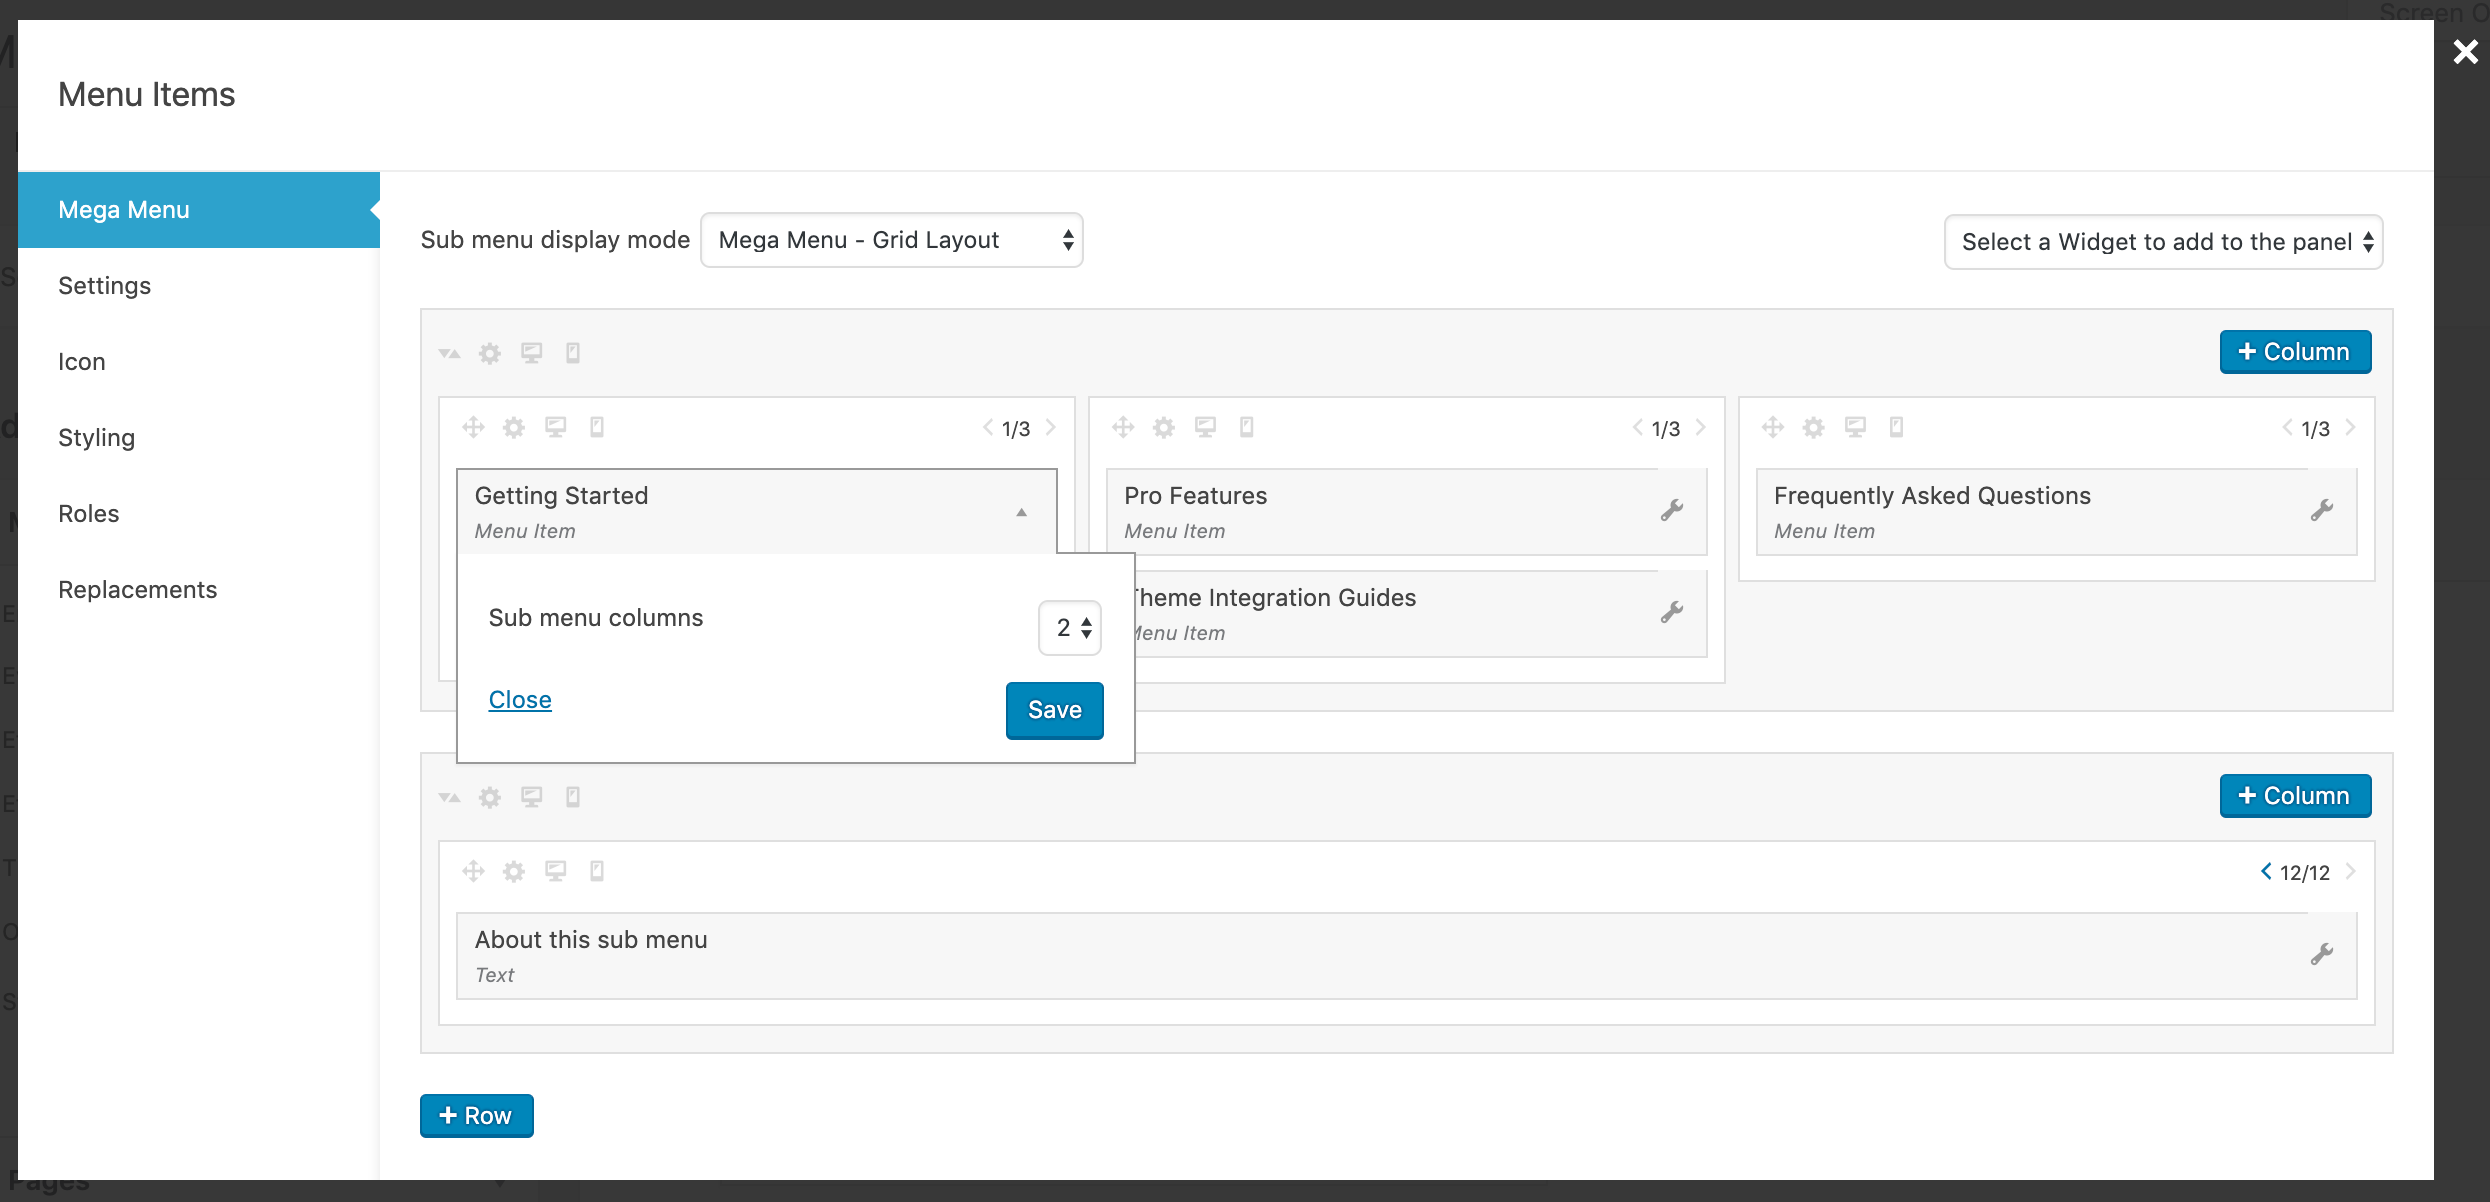Click move handle icon in Getting Started column
This screenshot has width=2490, height=1202.
[x=473, y=428]
